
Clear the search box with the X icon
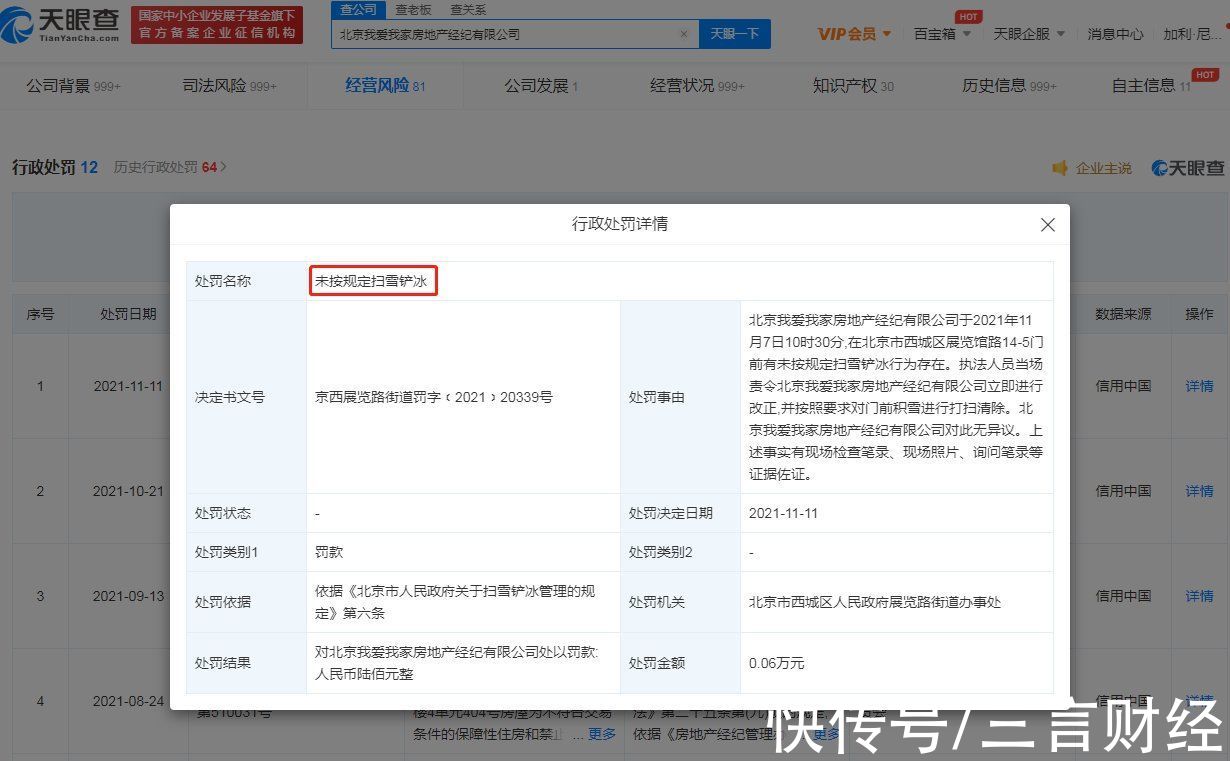(684, 34)
